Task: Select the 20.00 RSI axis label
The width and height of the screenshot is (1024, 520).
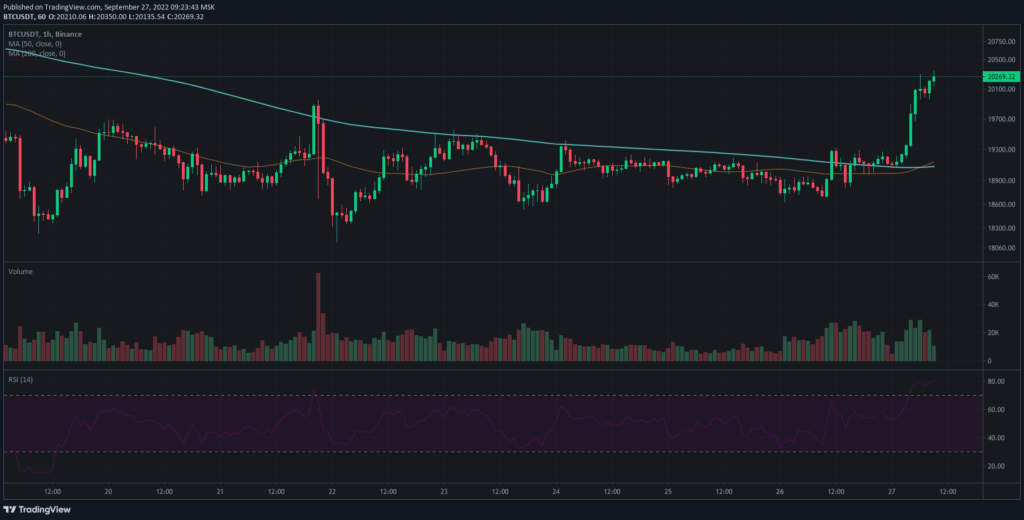Action: pyautogui.click(x=995, y=466)
